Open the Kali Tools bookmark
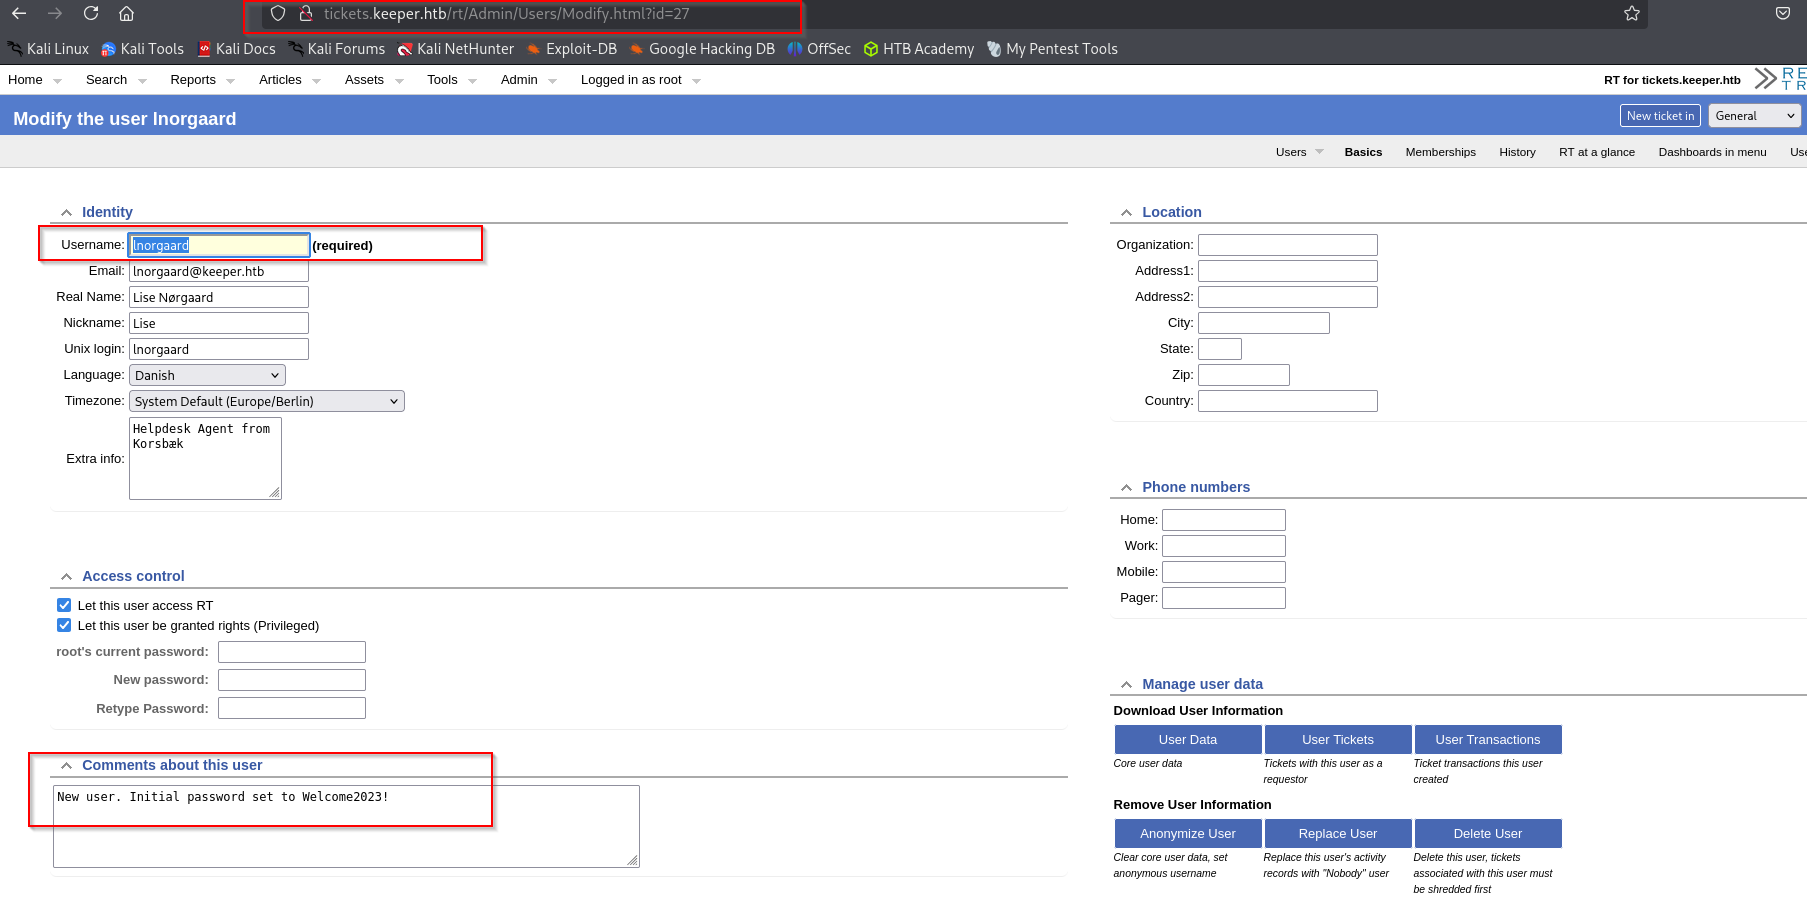This screenshot has width=1807, height=903. [143, 49]
